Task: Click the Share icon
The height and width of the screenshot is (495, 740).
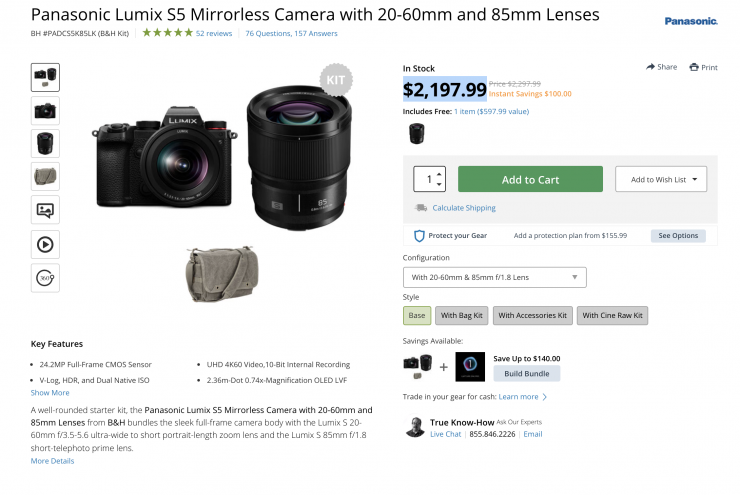Action: pos(650,67)
